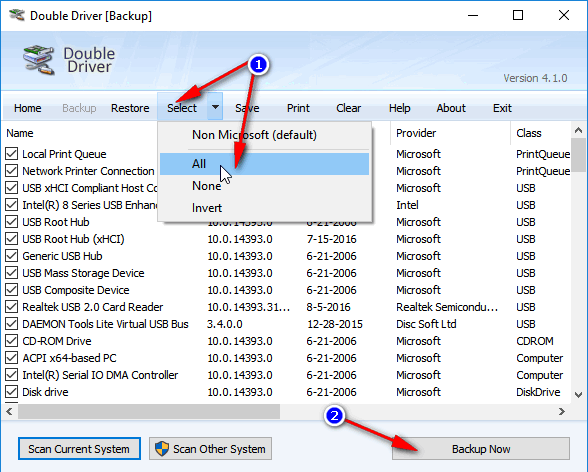Click the horizontal scrollbar left arrow
Viewport: 588px width, 472px height.
click(9, 411)
